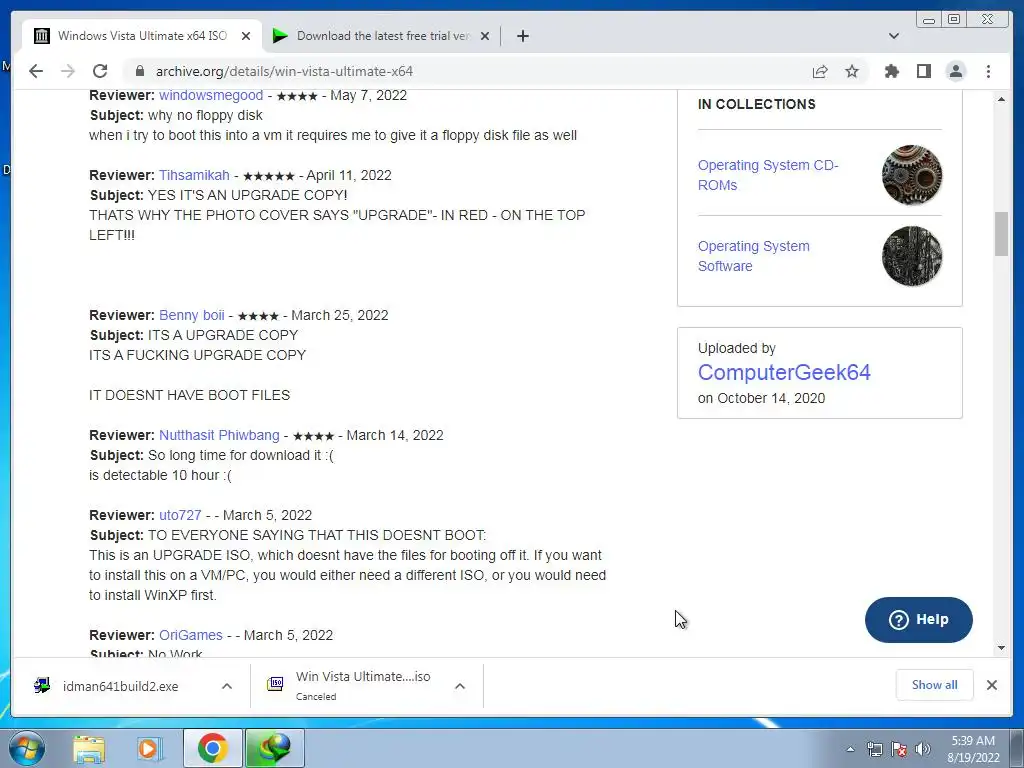Click the forward navigation arrow
This screenshot has width=1024, height=768.
[68, 71]
